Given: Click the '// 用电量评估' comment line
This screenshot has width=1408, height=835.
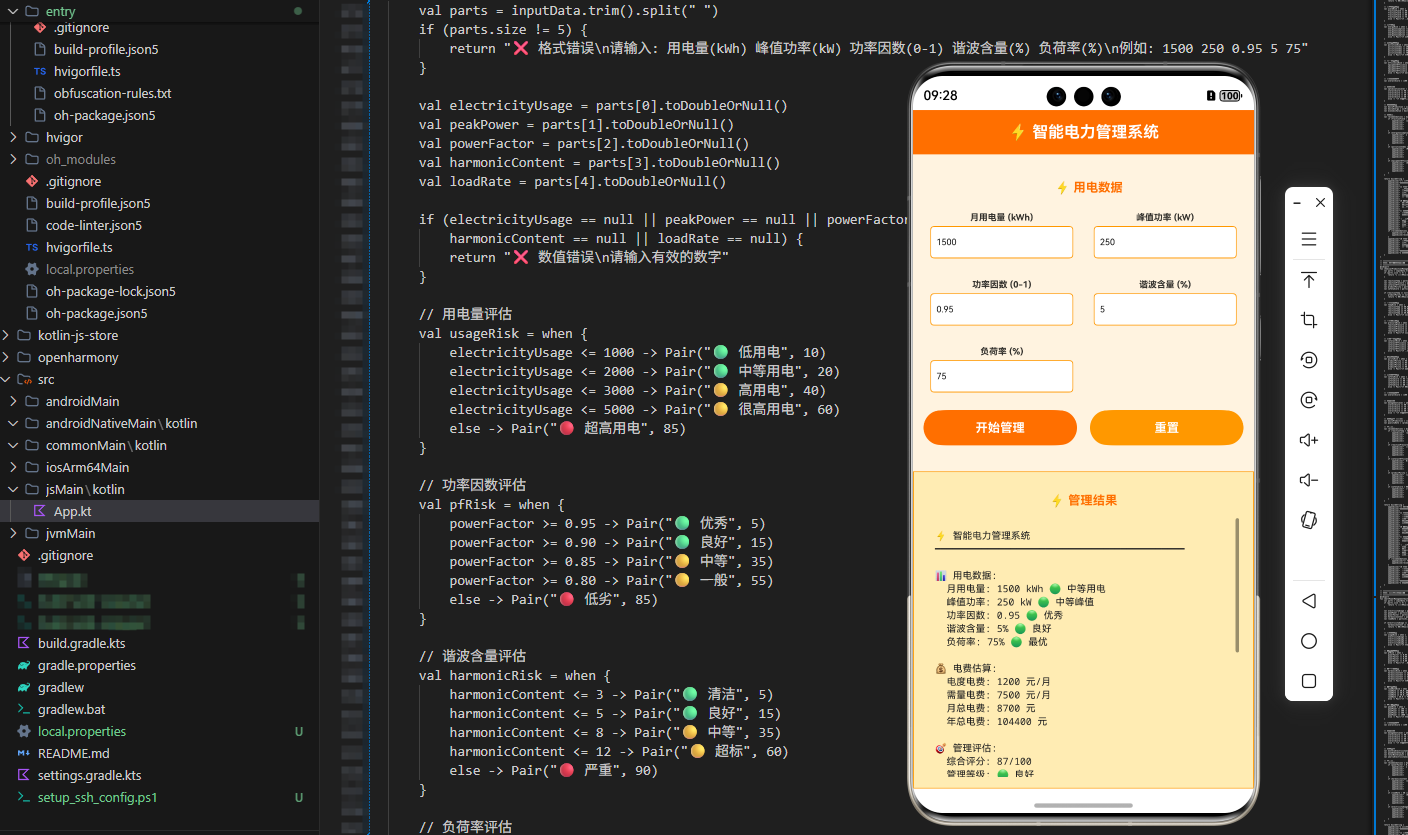Looking at the screenshot, I should coord(465,314).
